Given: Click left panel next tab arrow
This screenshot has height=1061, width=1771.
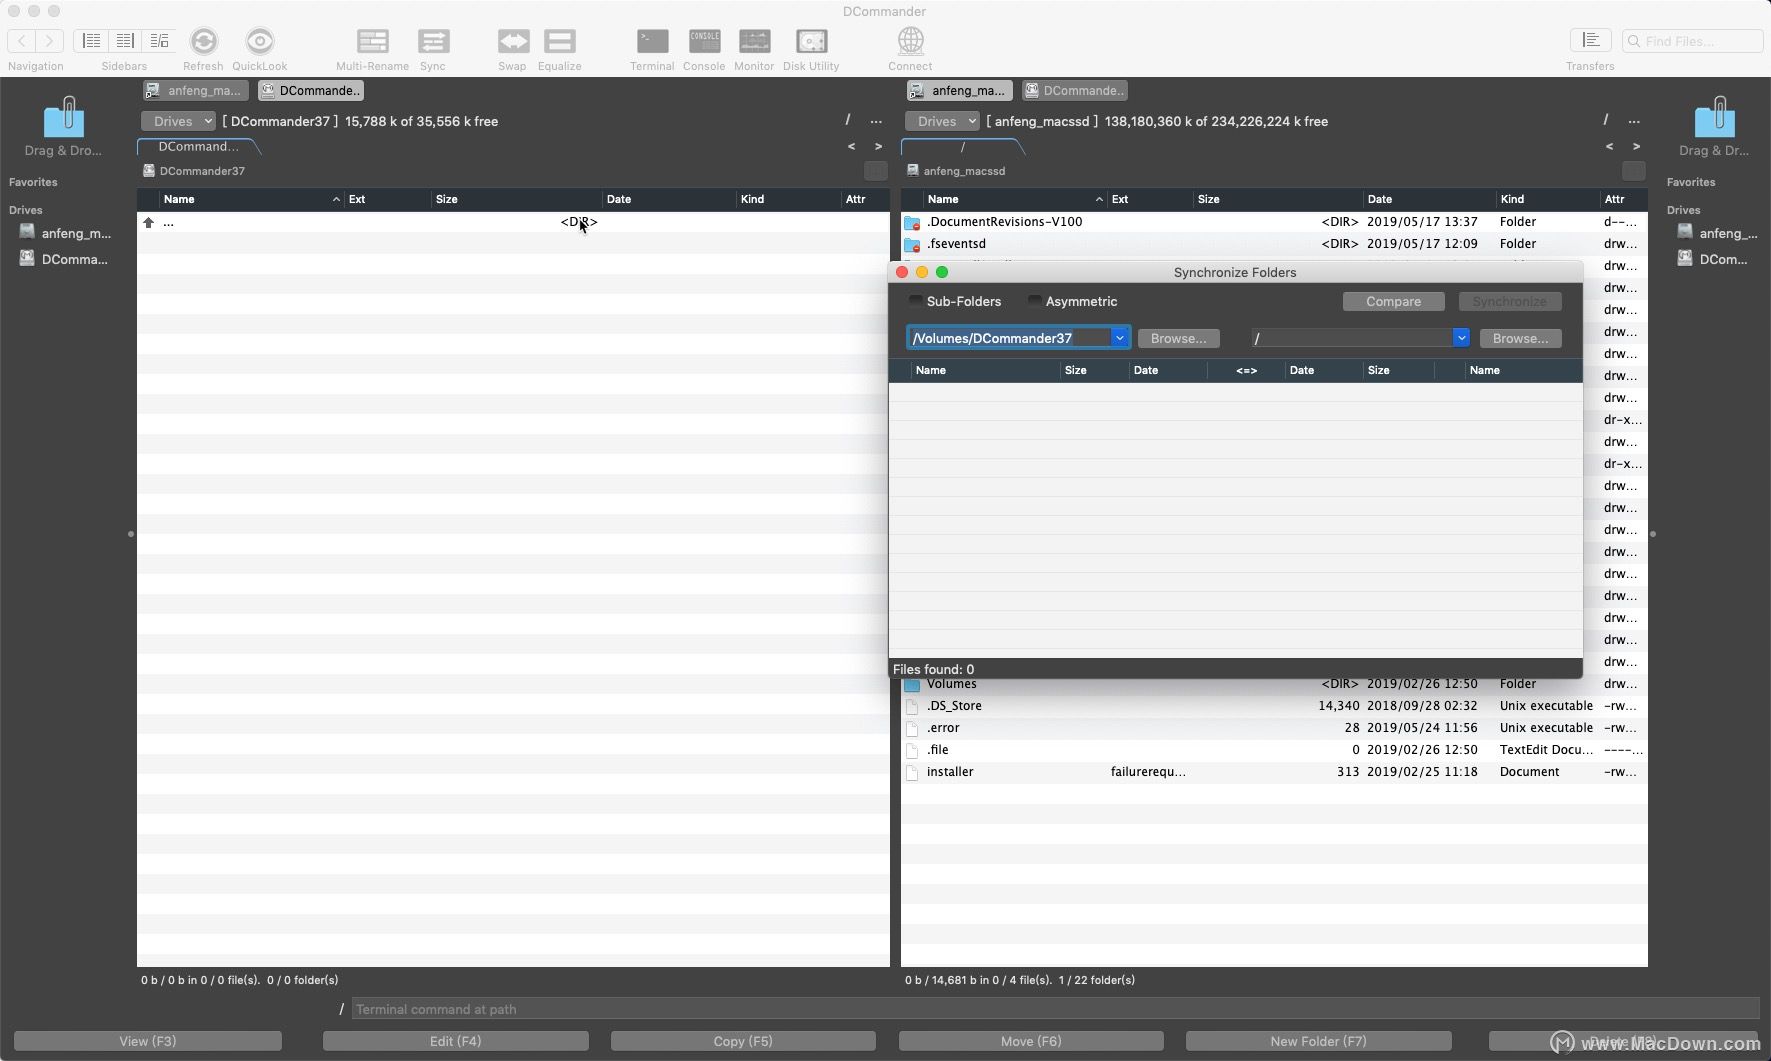Looking at the screenshot, I should (878, 146).
